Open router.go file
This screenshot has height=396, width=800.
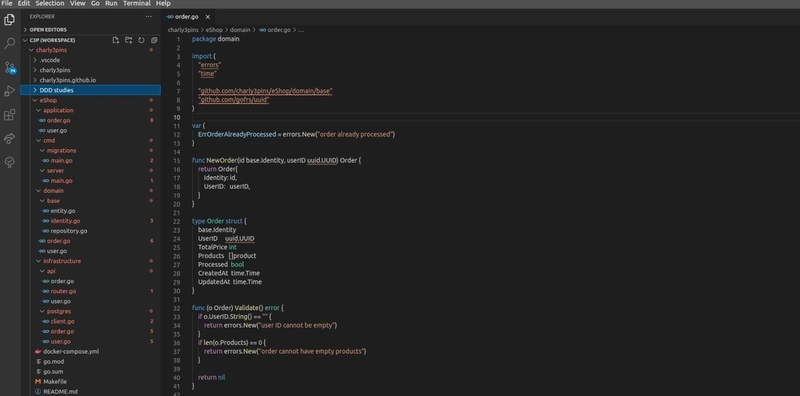(x=90, y=291)
